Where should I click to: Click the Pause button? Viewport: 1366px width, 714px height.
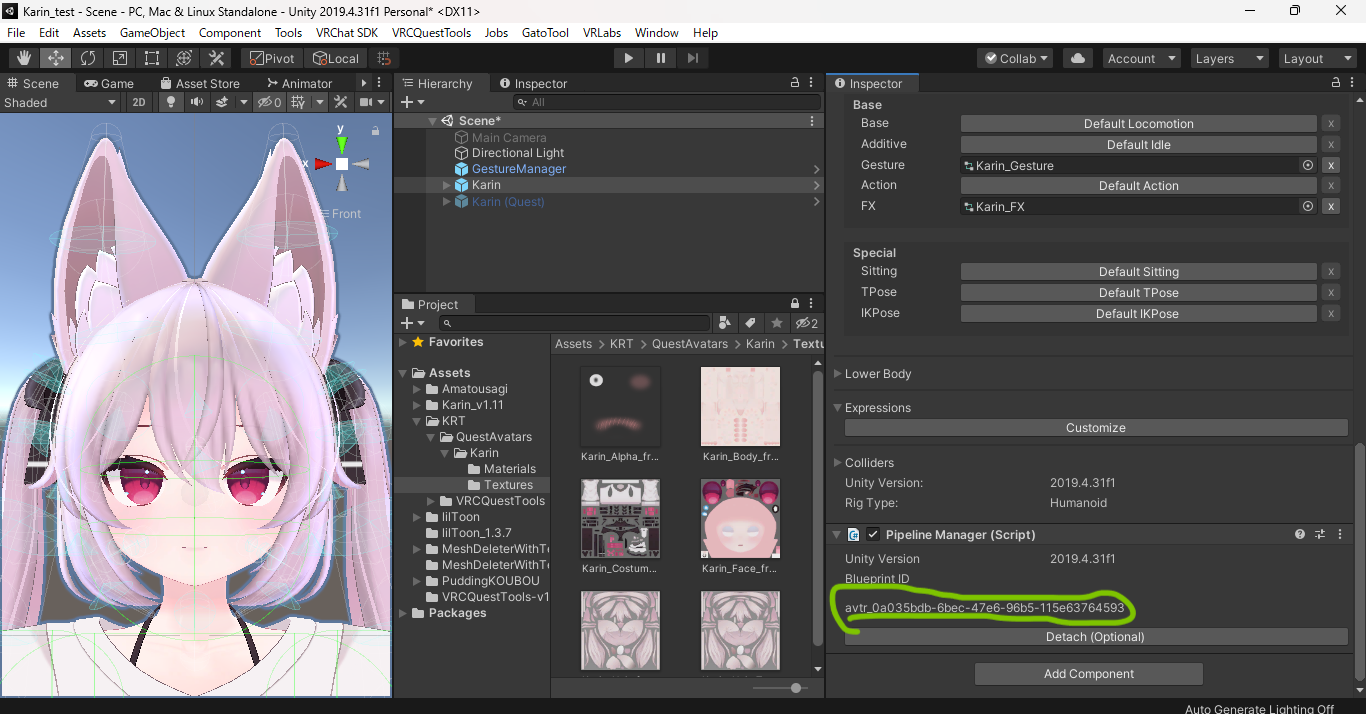660,58
